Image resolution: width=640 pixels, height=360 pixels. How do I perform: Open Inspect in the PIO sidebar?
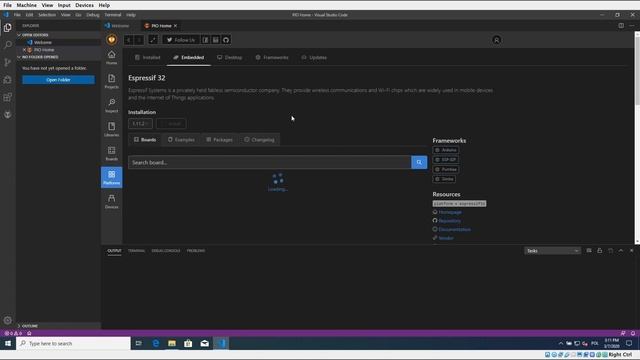[111, 105]
